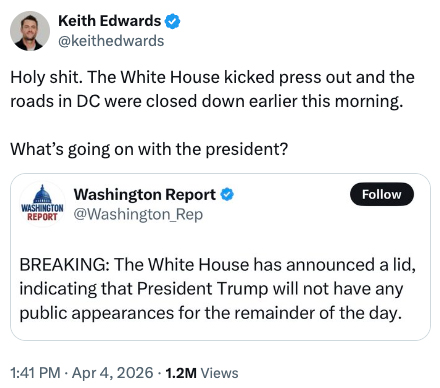This screenshot has width=440, height=388.
Task: Click the verified badge next to Washington Report
Action: click(x=227, y=195)
